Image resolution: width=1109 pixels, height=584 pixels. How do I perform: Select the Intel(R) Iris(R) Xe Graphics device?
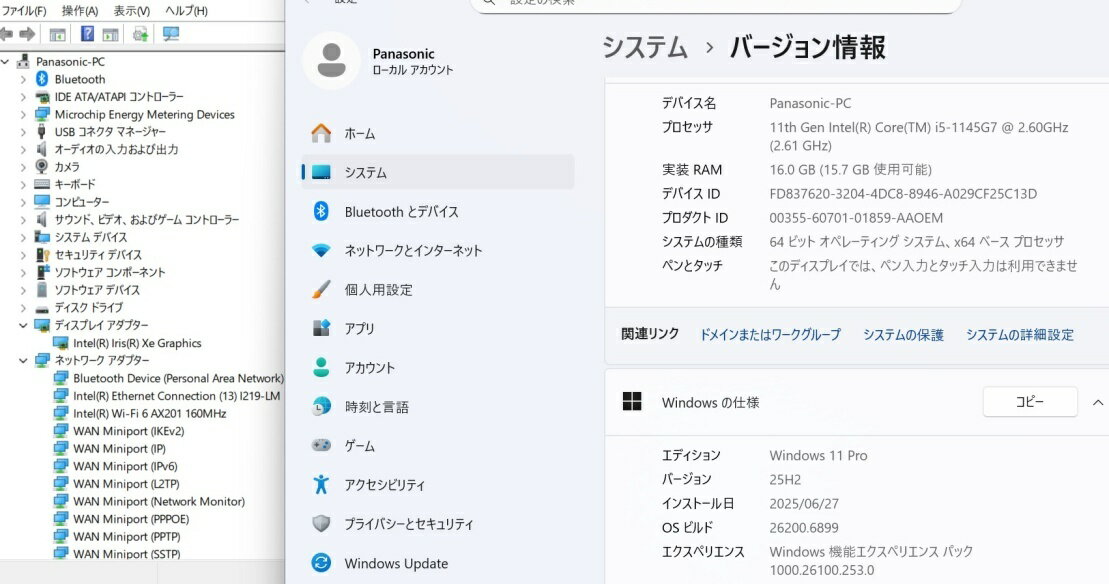point(137,343)
